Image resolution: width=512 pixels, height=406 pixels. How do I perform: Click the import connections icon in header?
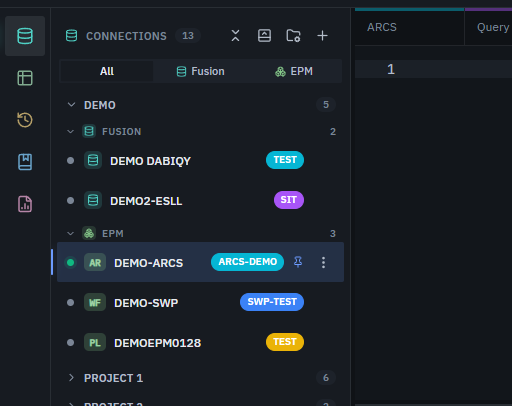(264, 36)
